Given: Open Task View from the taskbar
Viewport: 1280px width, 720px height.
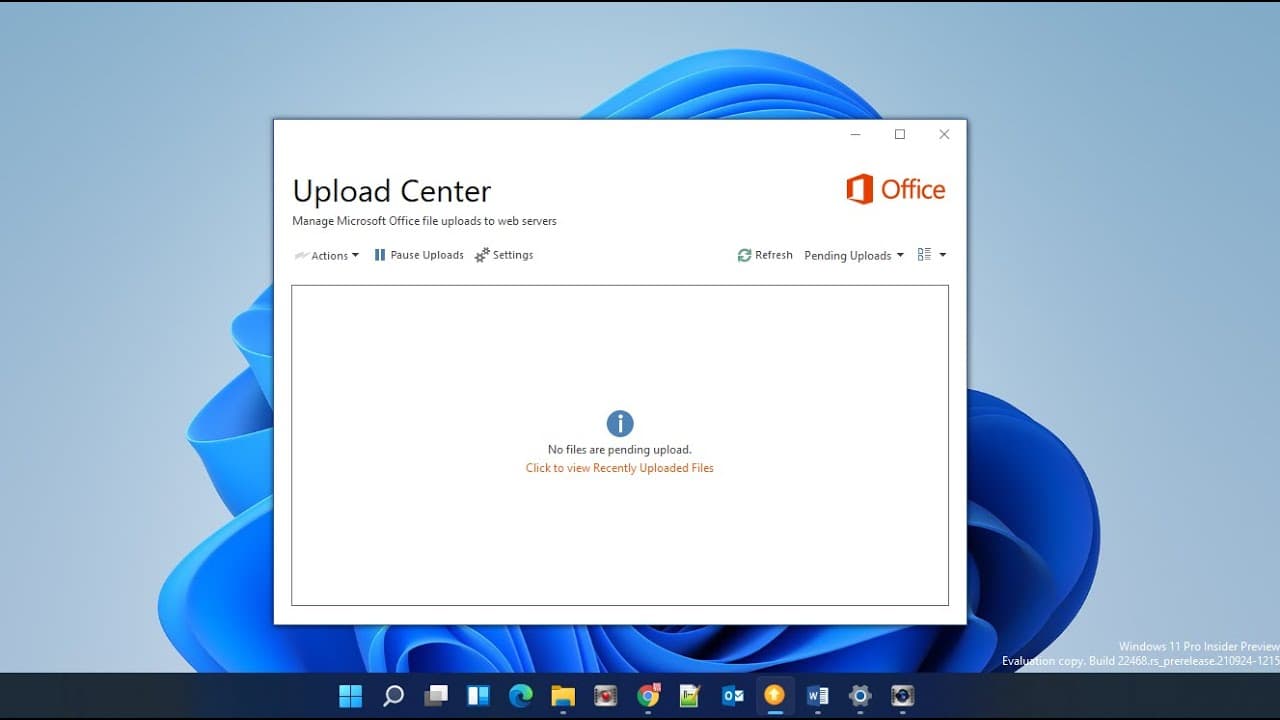Looking at the screenshot, I should (x=436, y=696).
